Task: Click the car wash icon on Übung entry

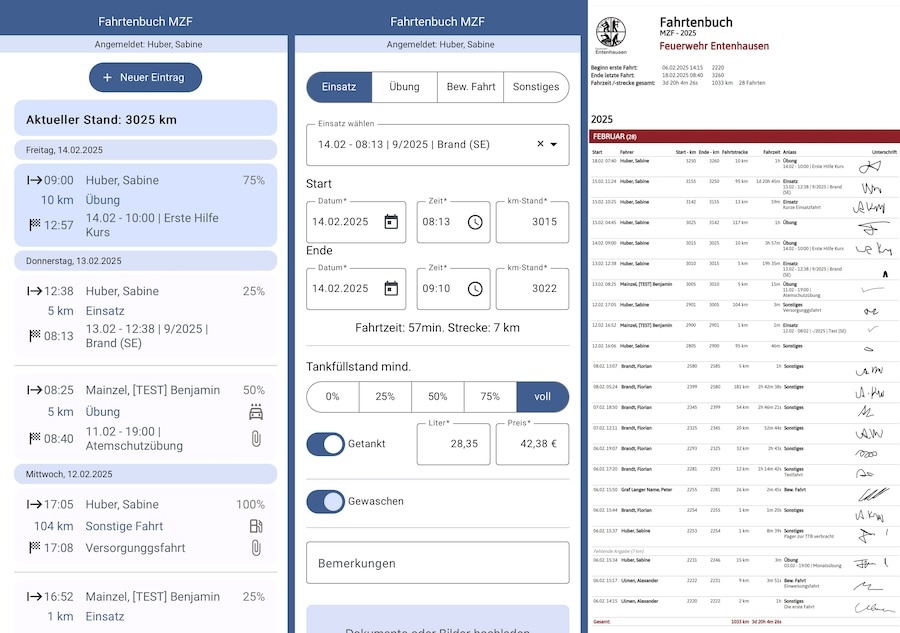Action: [256, 412]
